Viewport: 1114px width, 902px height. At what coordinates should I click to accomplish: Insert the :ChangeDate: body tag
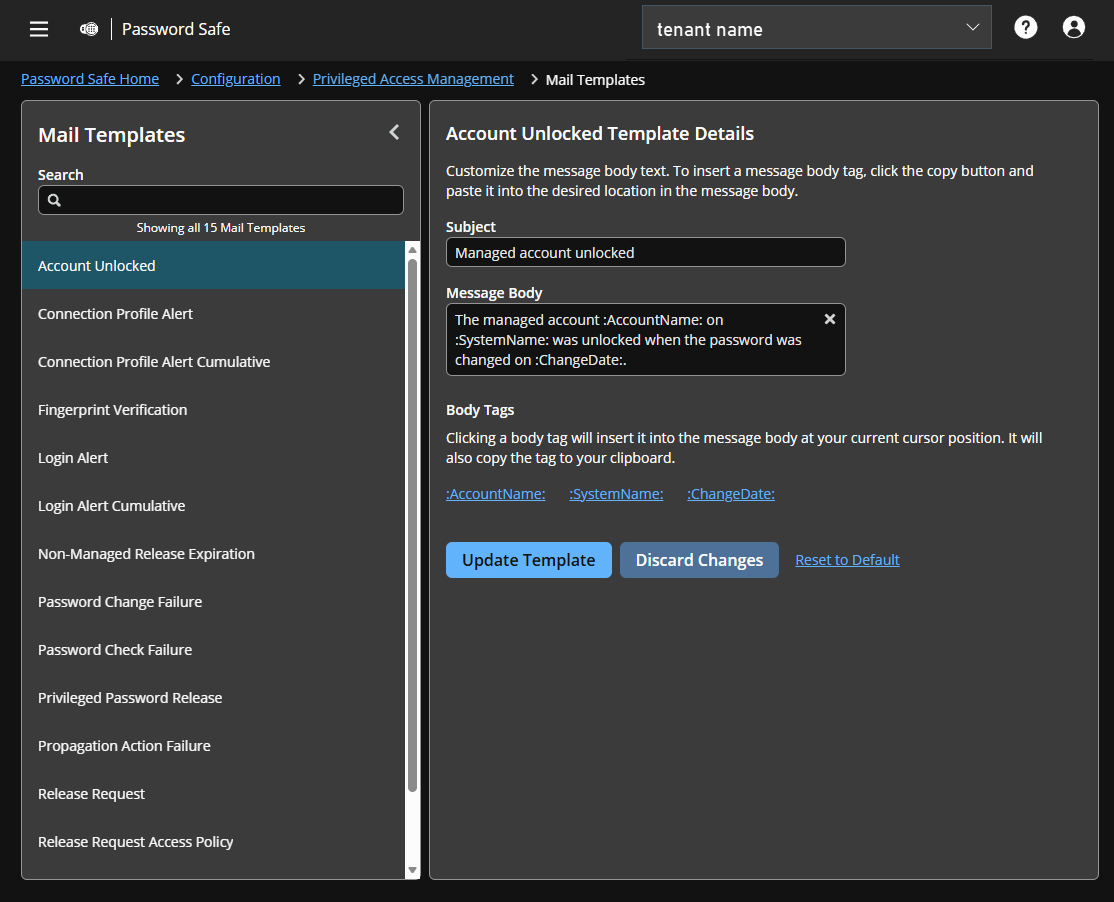click(x=731, y=493)
